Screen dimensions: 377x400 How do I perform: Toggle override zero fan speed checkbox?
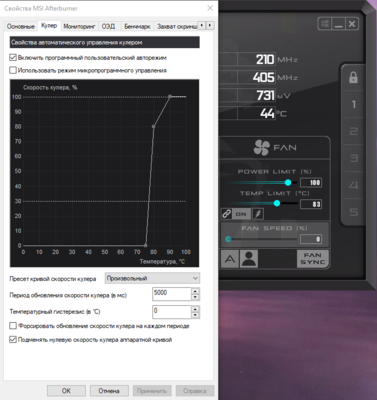[x=13, y=340]
